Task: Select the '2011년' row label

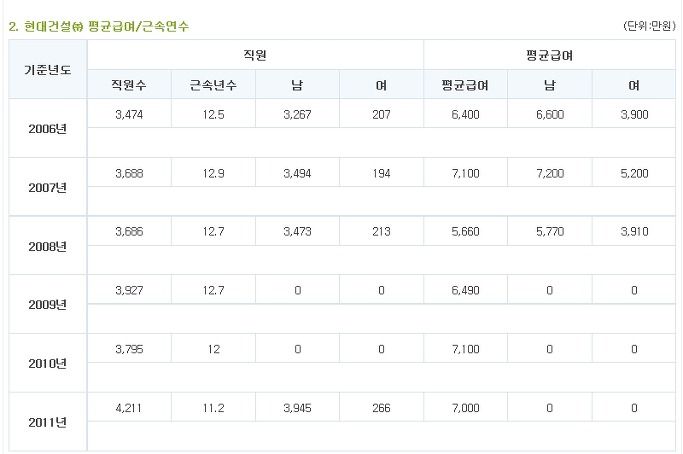Action: point(47,422)
